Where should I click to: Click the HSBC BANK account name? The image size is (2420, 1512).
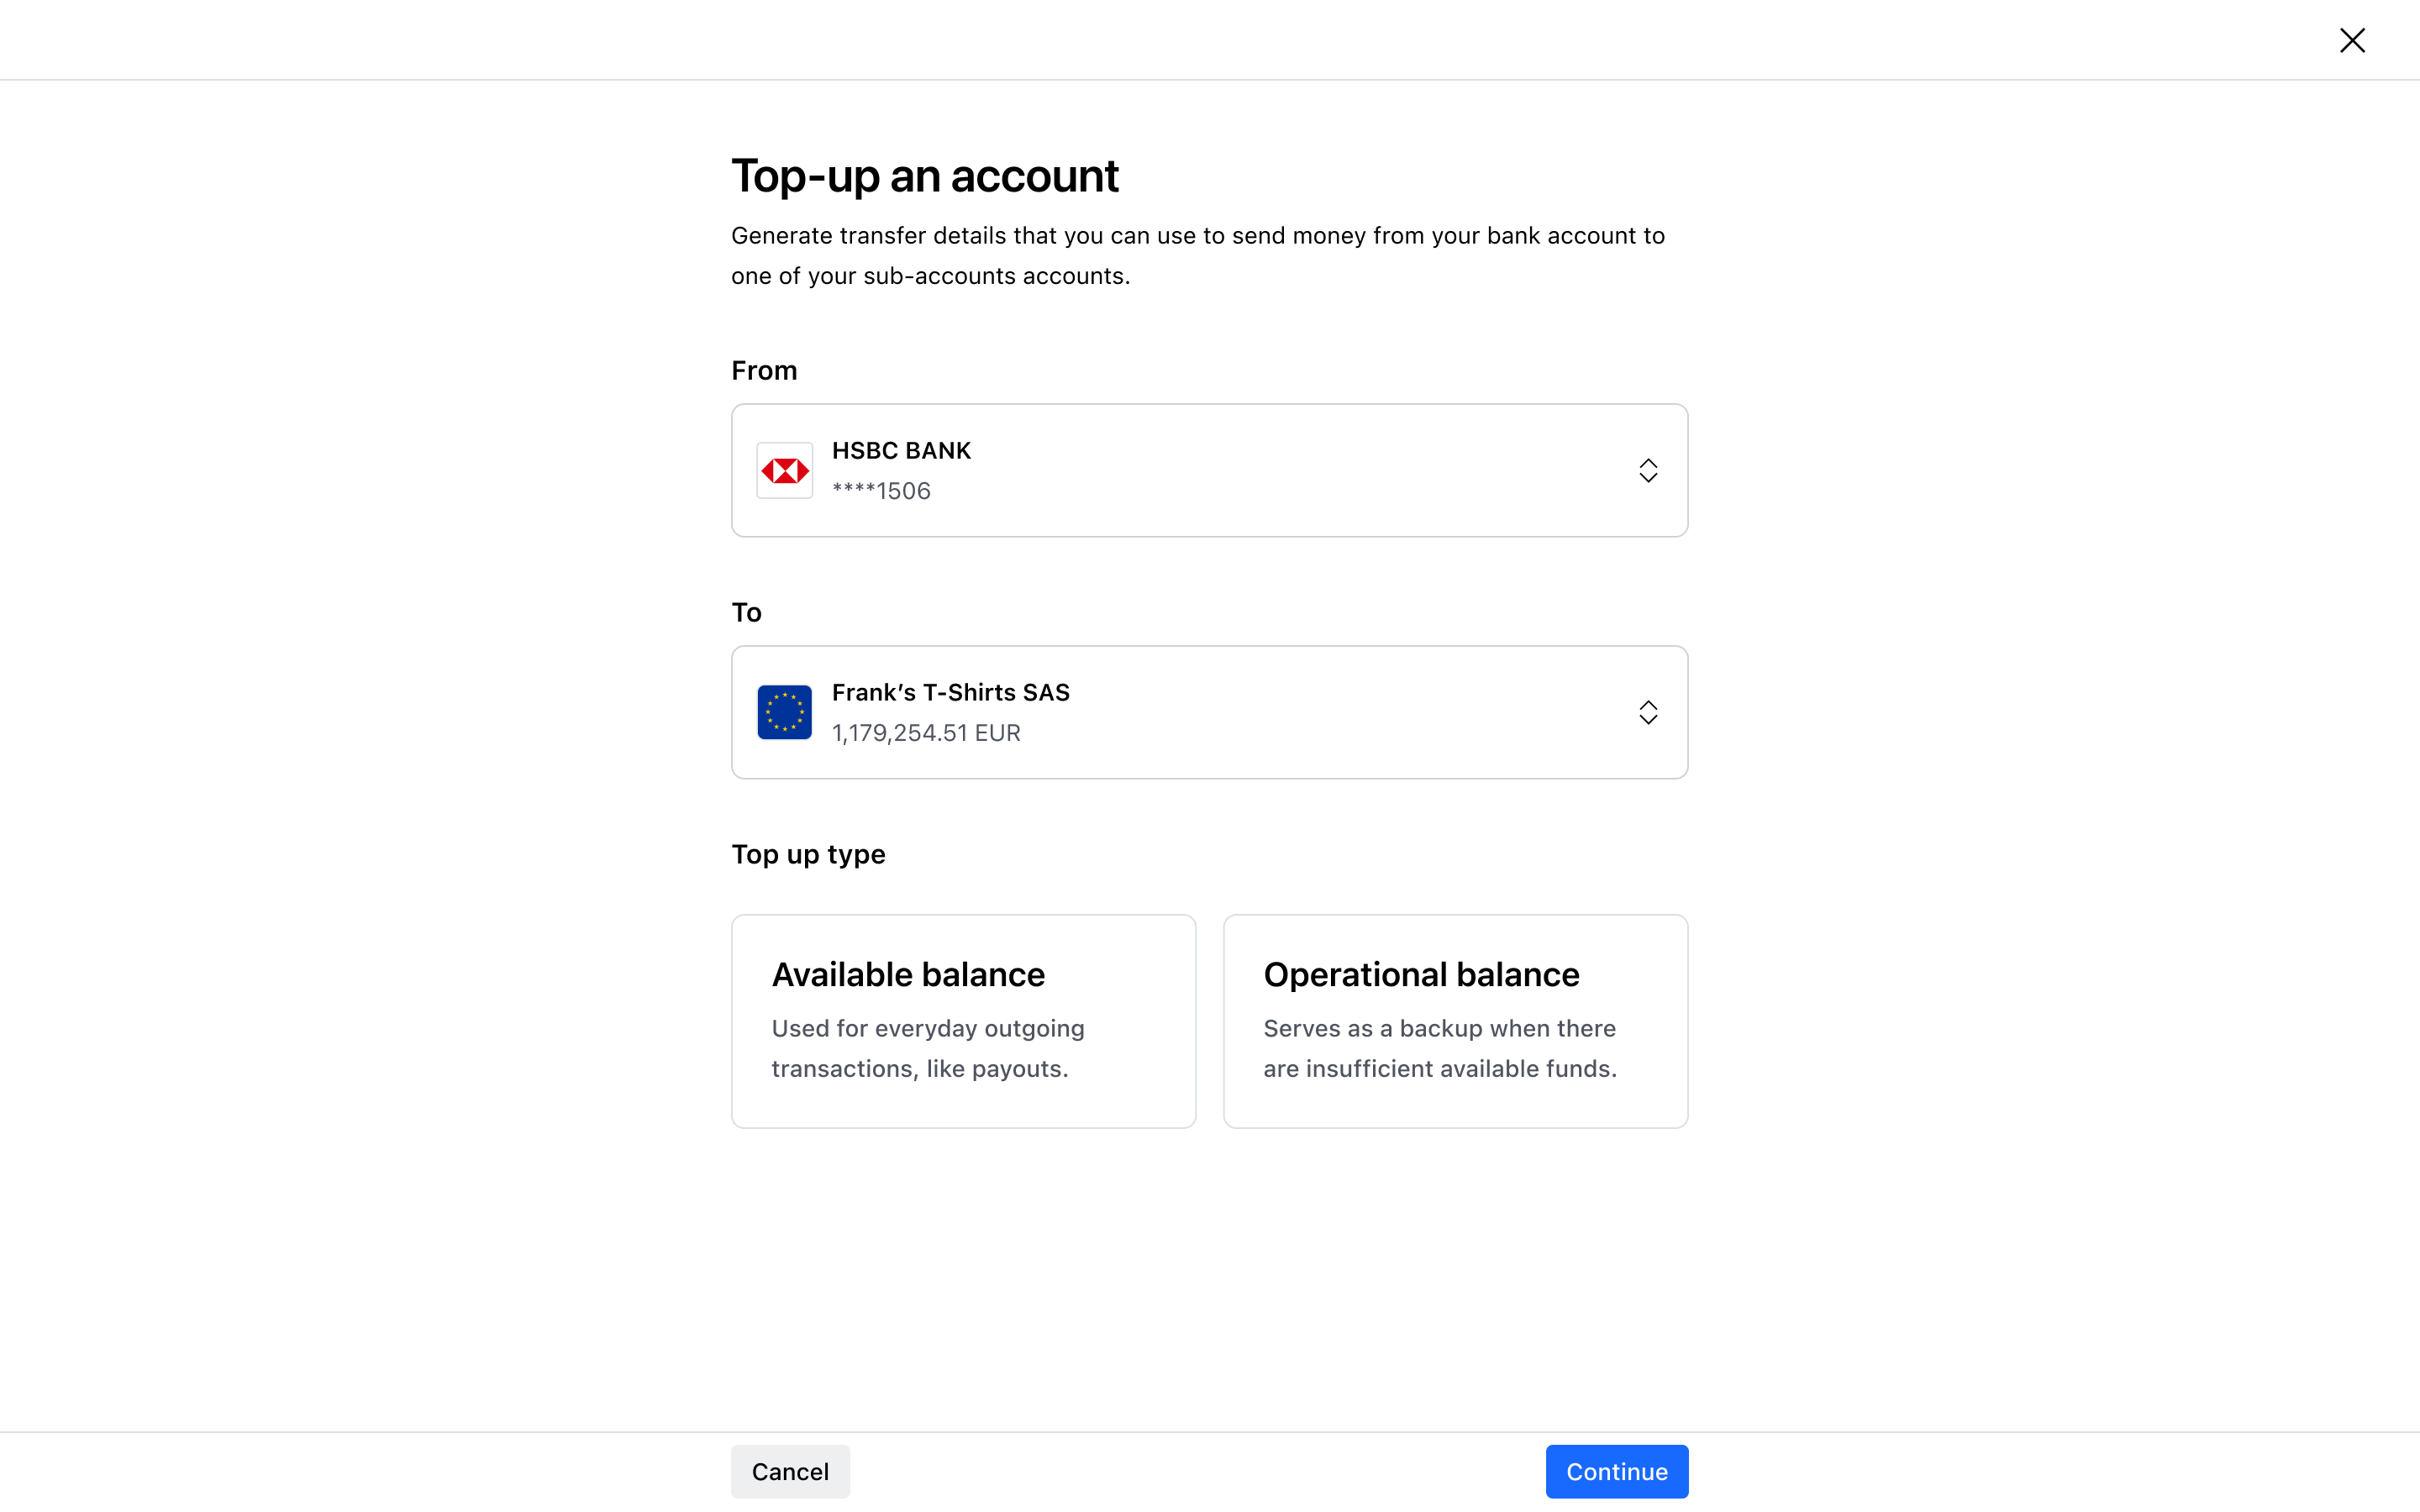coord(901,451)
